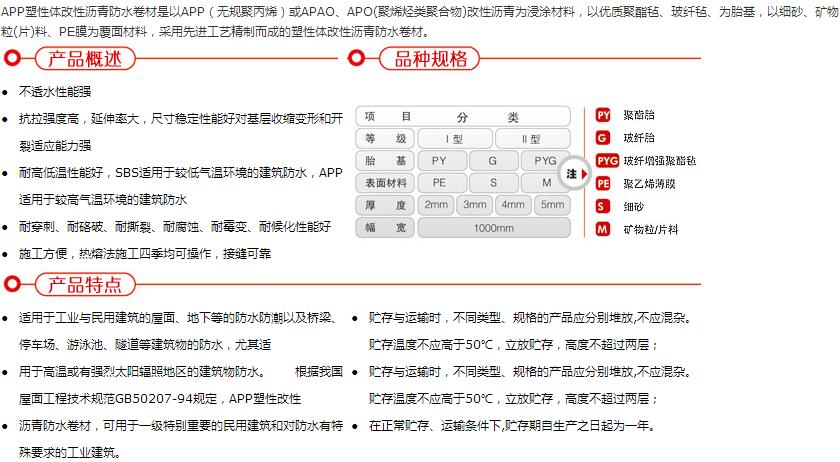The image size is (840, 462).
Task: Click the red M legend badge
Action: (603, 229)
